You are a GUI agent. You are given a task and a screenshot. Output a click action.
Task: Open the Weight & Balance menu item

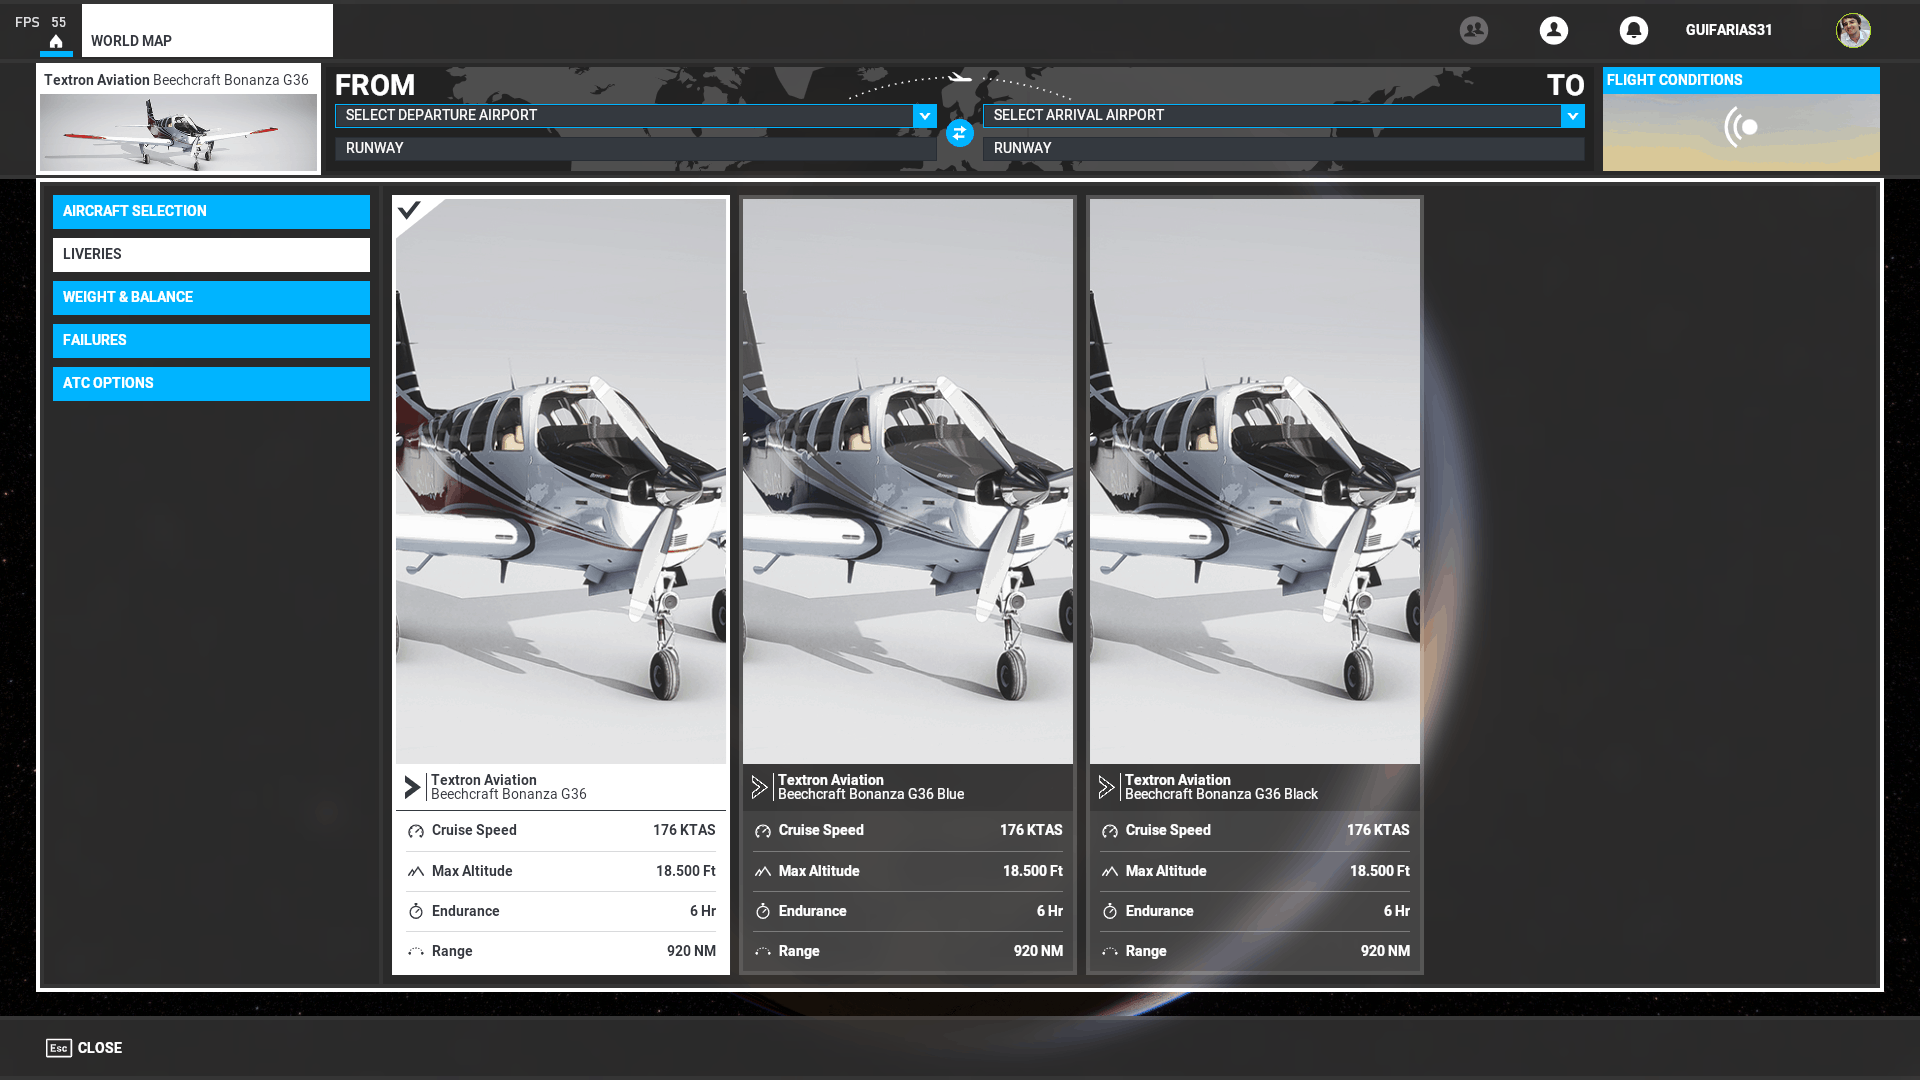click(211, 297)
